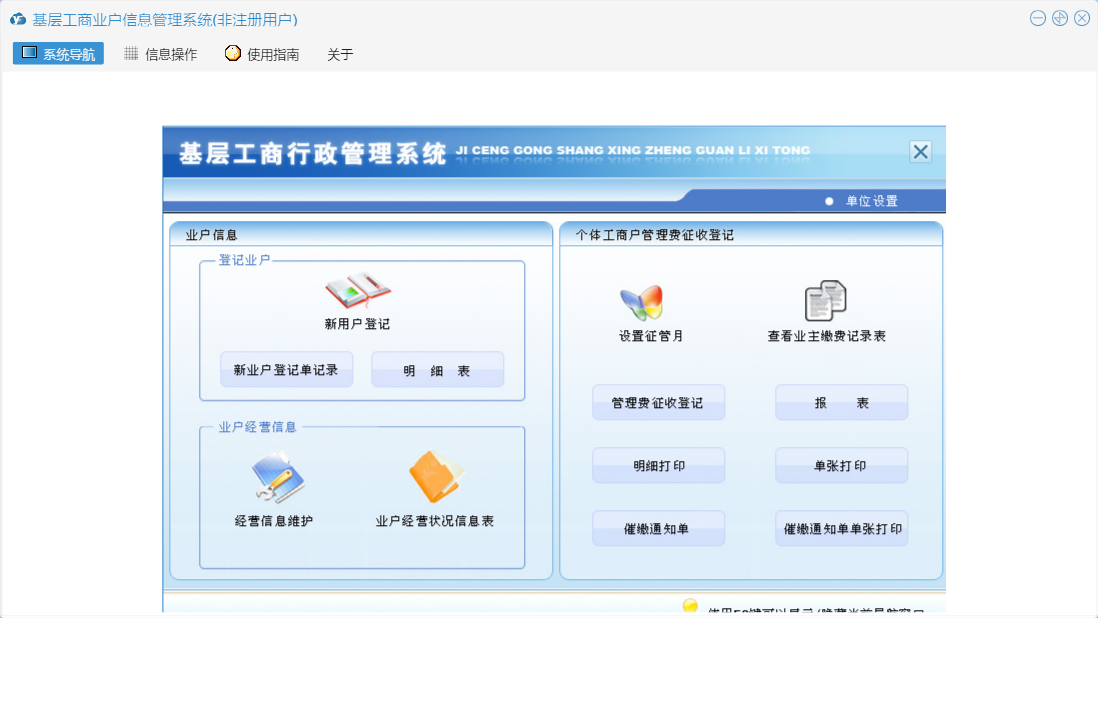
Task: Open the 关于 menu
Action: pyautogui.click(x=340, y=54)
